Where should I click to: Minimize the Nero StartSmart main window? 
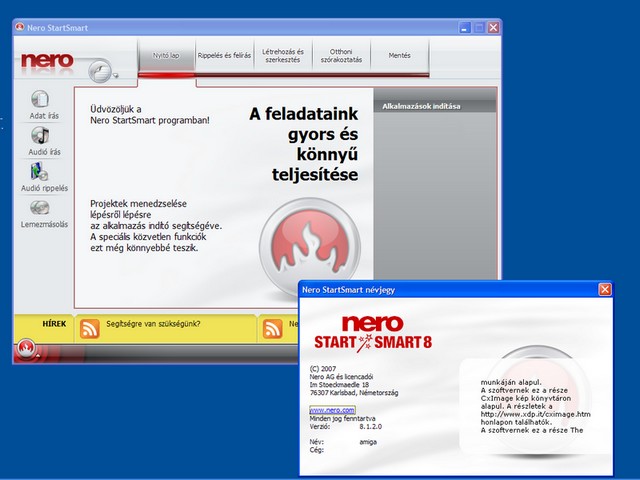[464, 28]
